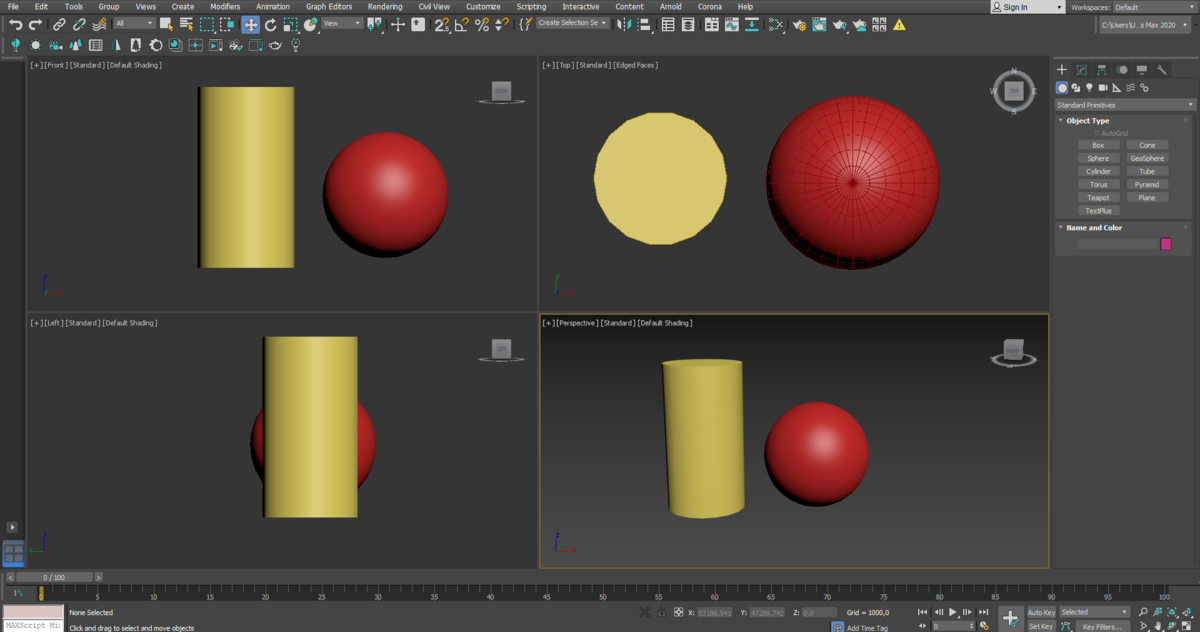The image size is (1200, 632).
Task: Activate the Select and Rotate tool
Action: click(x=270, y=25)
